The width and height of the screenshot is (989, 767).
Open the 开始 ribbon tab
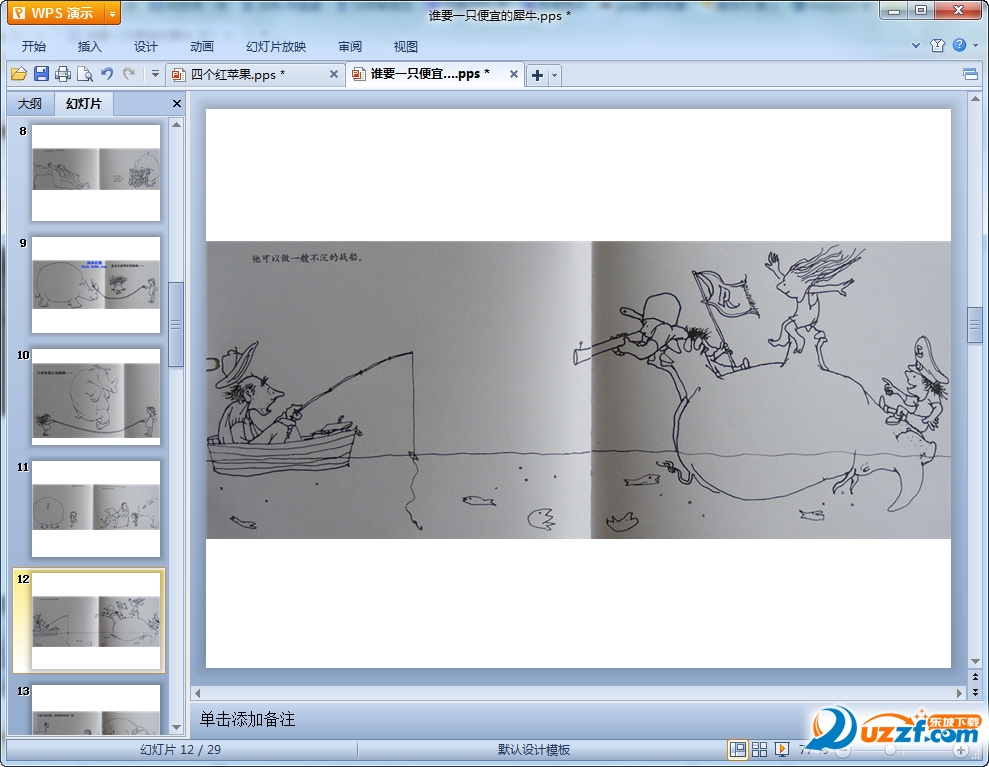point(33,46)
